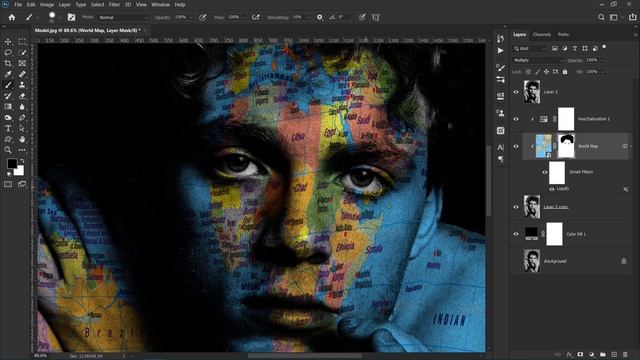Select the Layer 2 copy name

click(556, 207)
